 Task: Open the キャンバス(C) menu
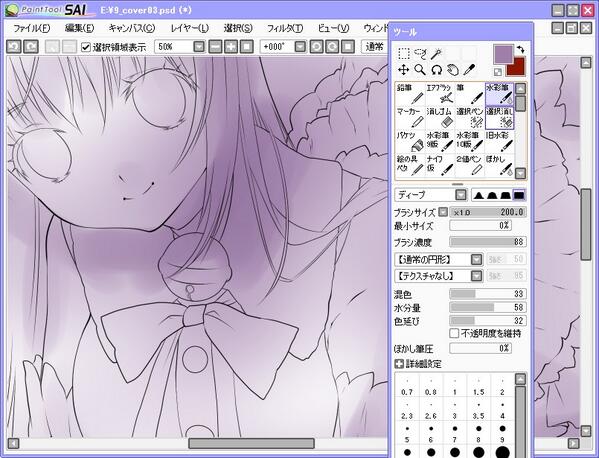[x=132, y=28]
